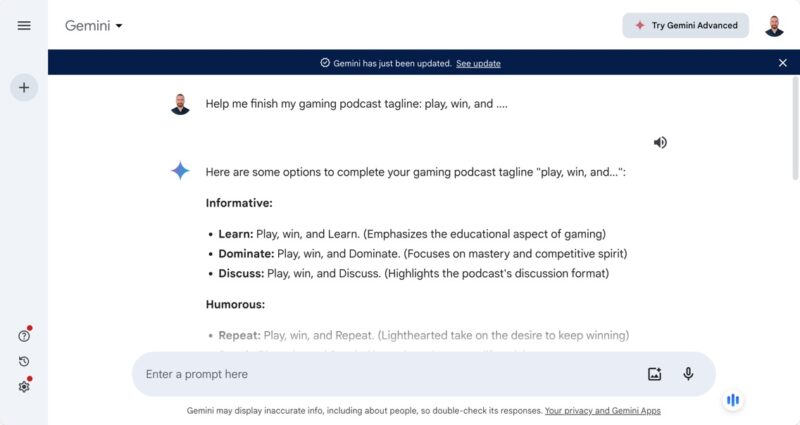Open the hamburger main menu
The image size is (800, 425).
coord(24,26)
